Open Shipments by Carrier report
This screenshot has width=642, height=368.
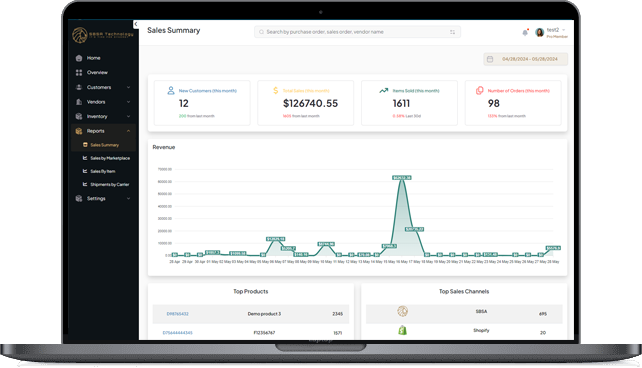[109, 185]
